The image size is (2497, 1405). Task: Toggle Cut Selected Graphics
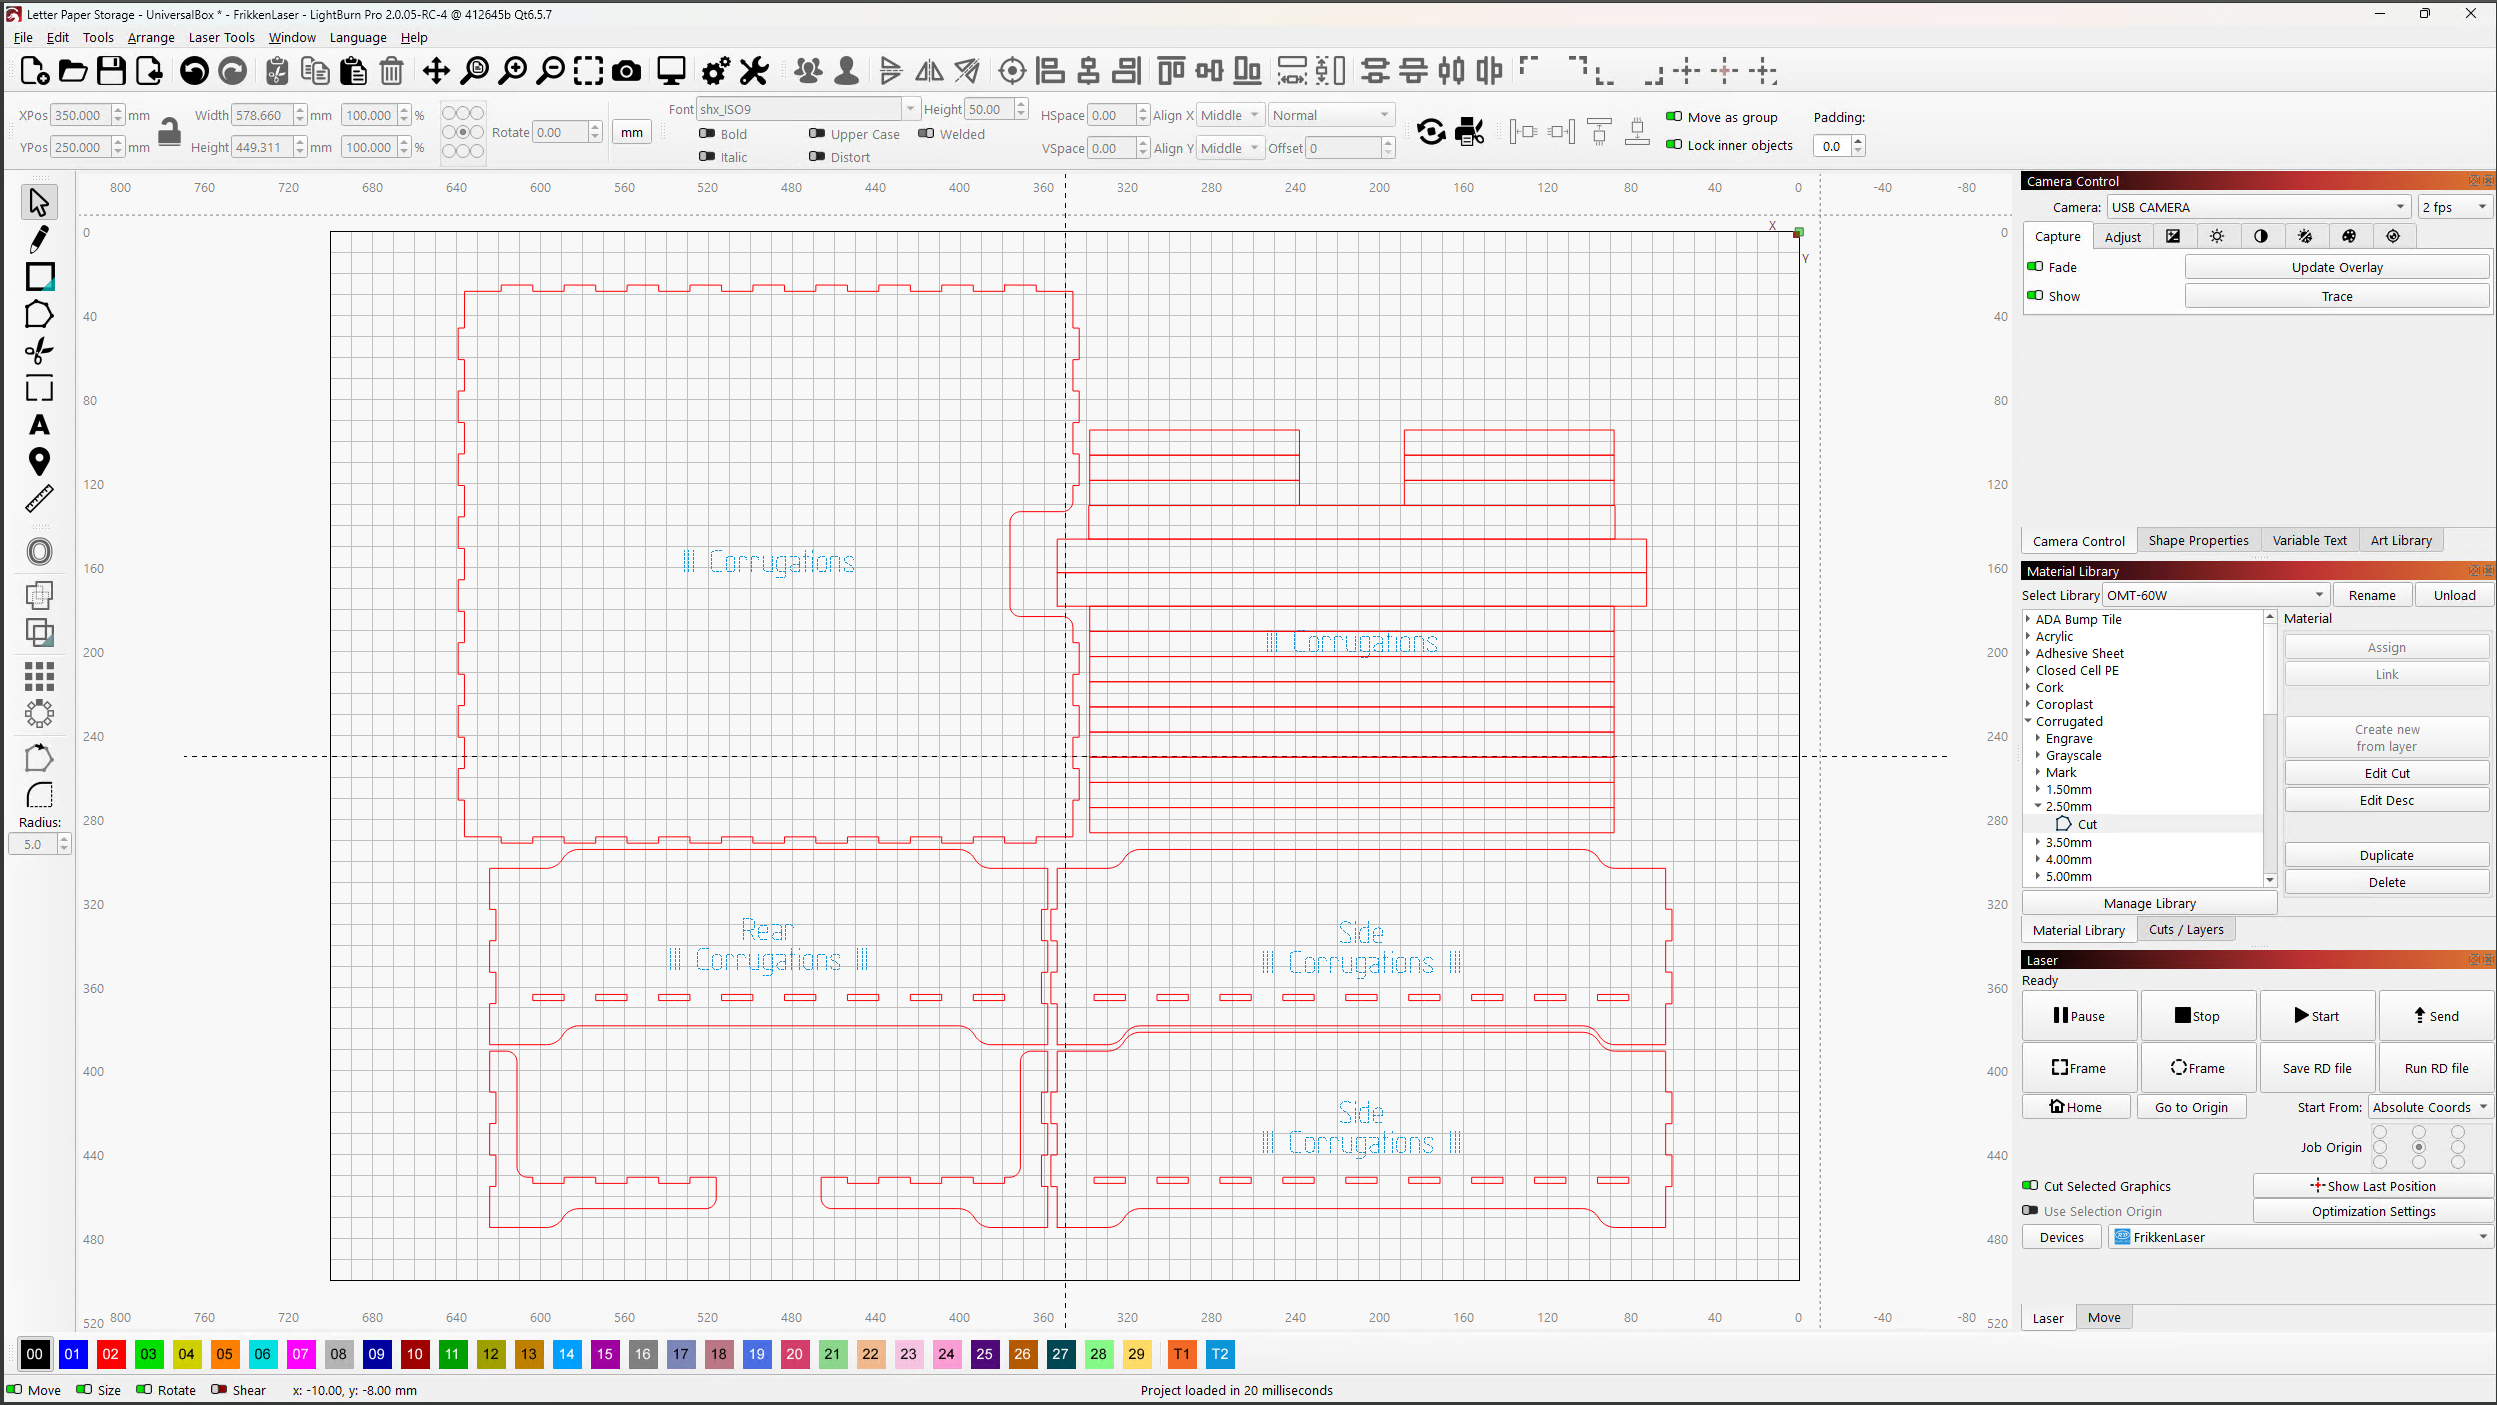click(x=2032, y=1185)
